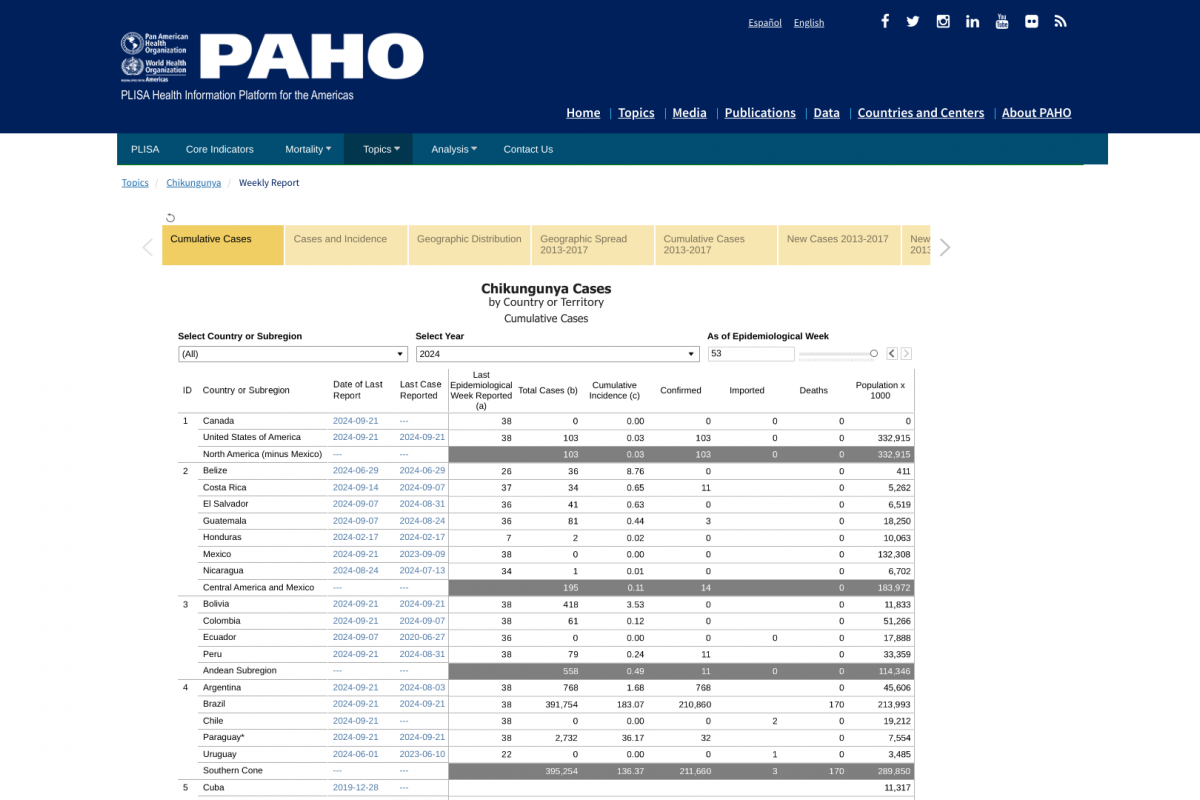Click the Instagram icon in header
This screenshot has height=800, width=1200.
point(942,21)
